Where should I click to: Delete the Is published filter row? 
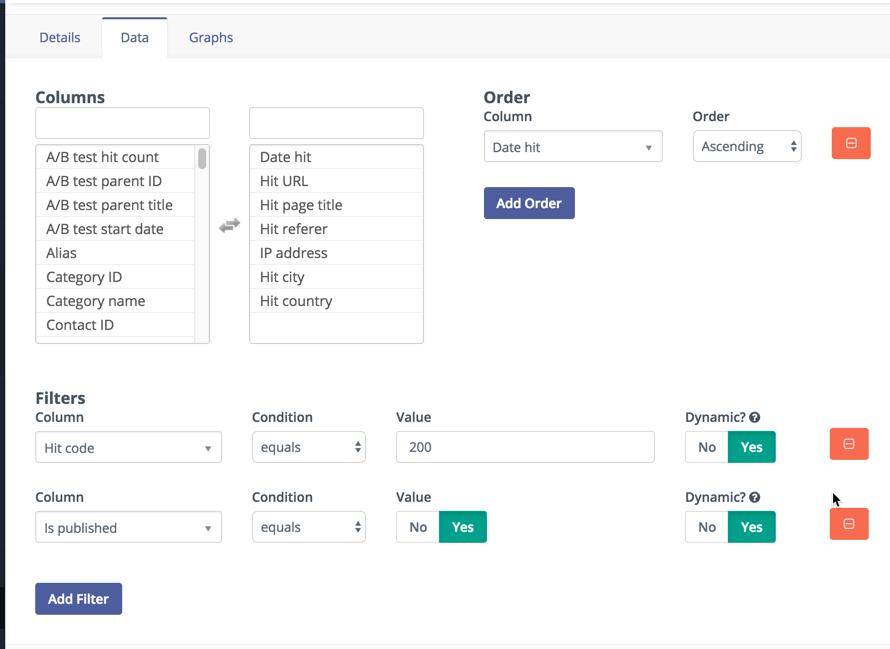(849, 524)
